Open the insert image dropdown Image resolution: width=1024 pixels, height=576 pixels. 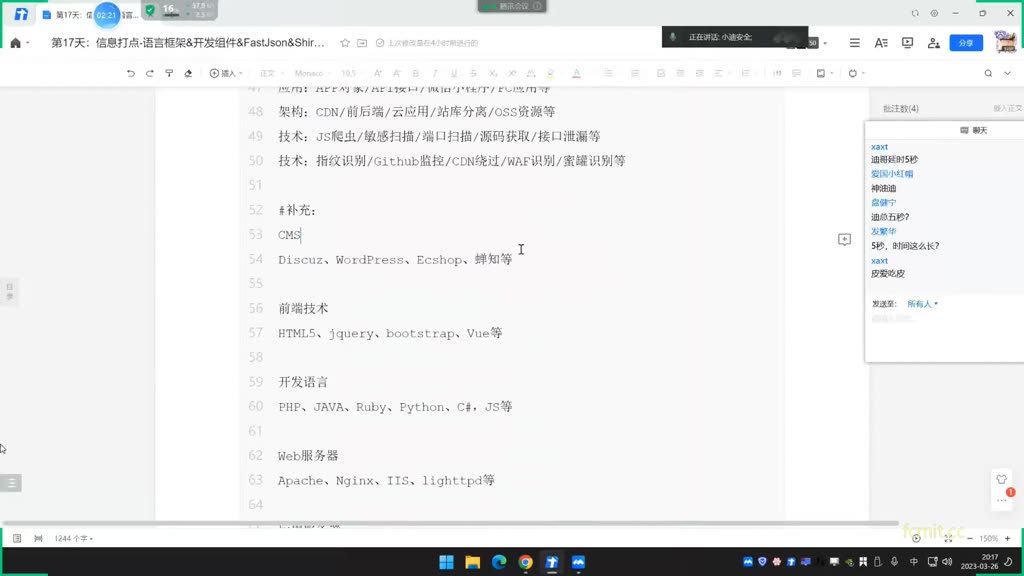pyautogui.click(x=825, y=73)
